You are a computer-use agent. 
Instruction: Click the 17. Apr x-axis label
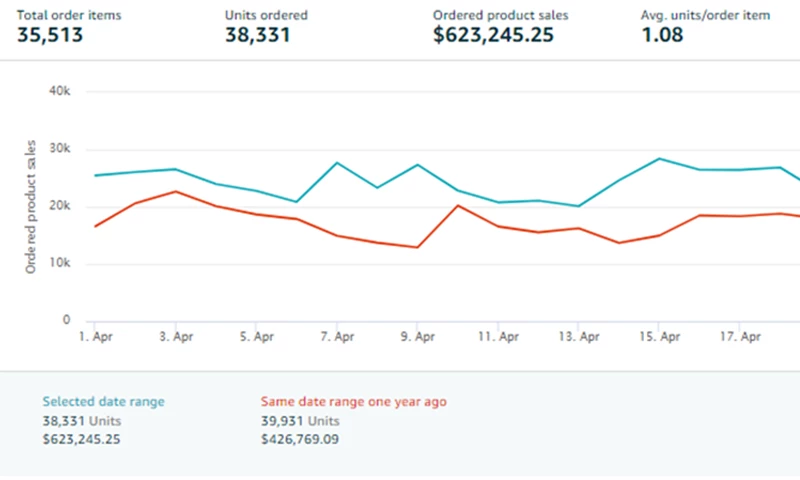pyautogui.click(x=741, y=338)
